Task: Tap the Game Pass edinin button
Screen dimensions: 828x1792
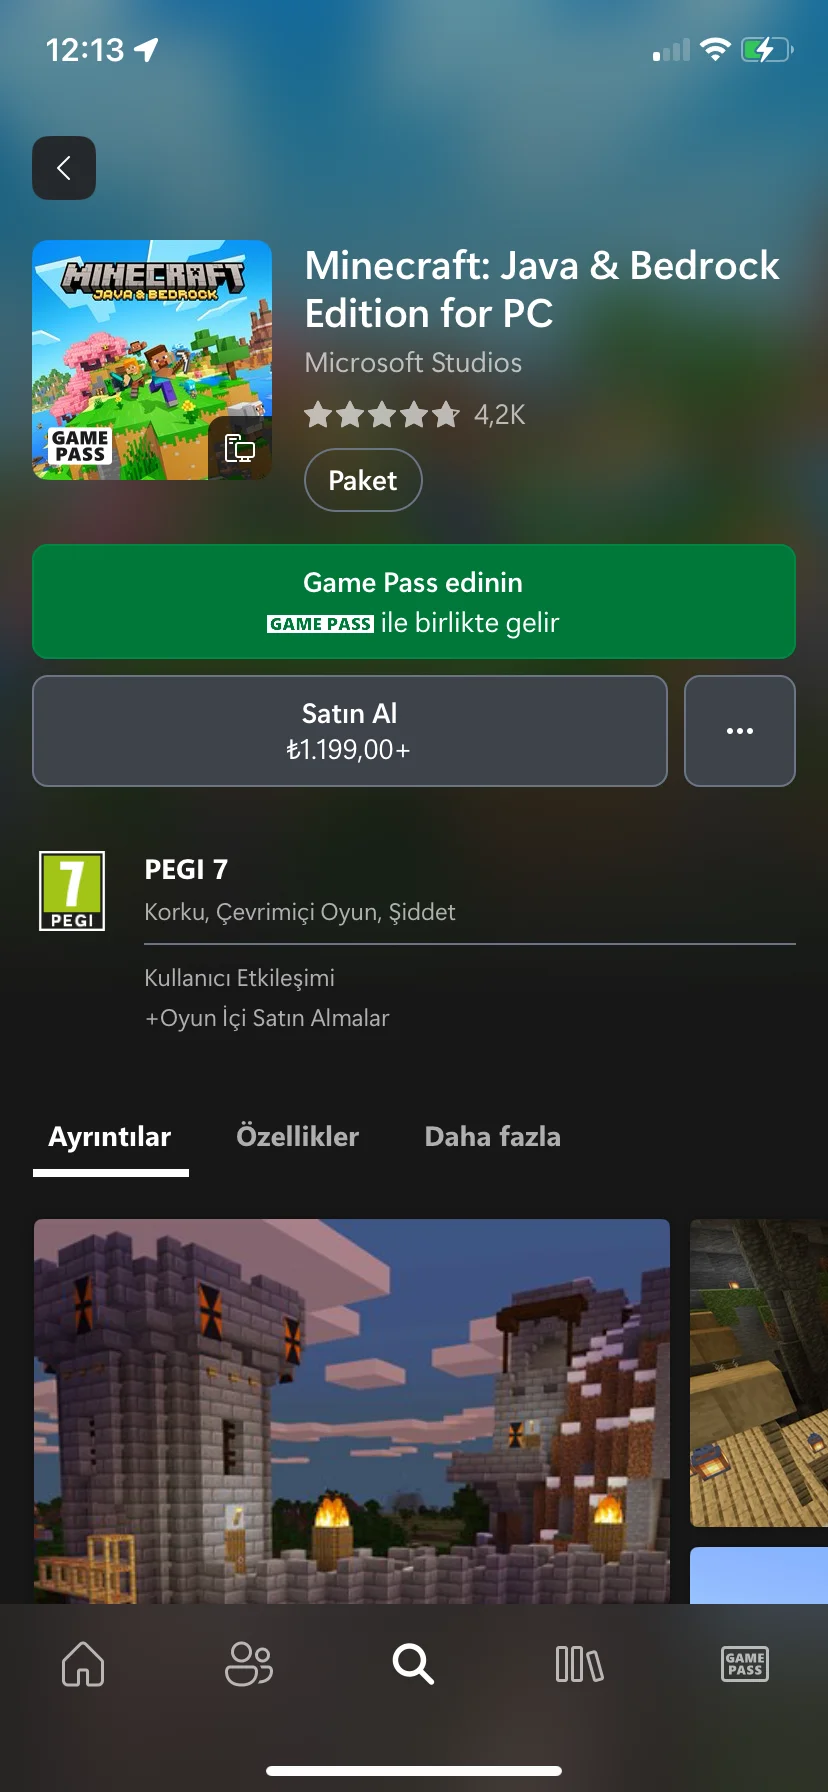Action: tap(414, 601)
